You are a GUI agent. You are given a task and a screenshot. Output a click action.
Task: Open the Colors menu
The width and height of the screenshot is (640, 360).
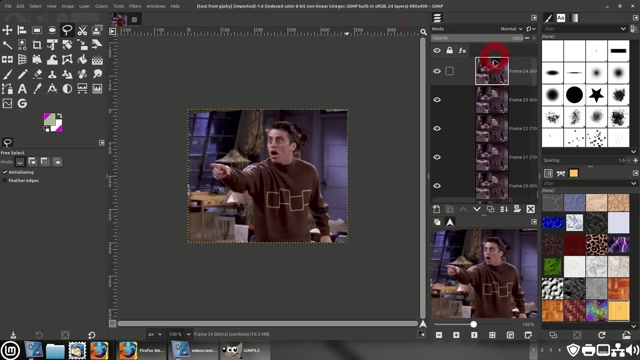(x=101, y=6)
